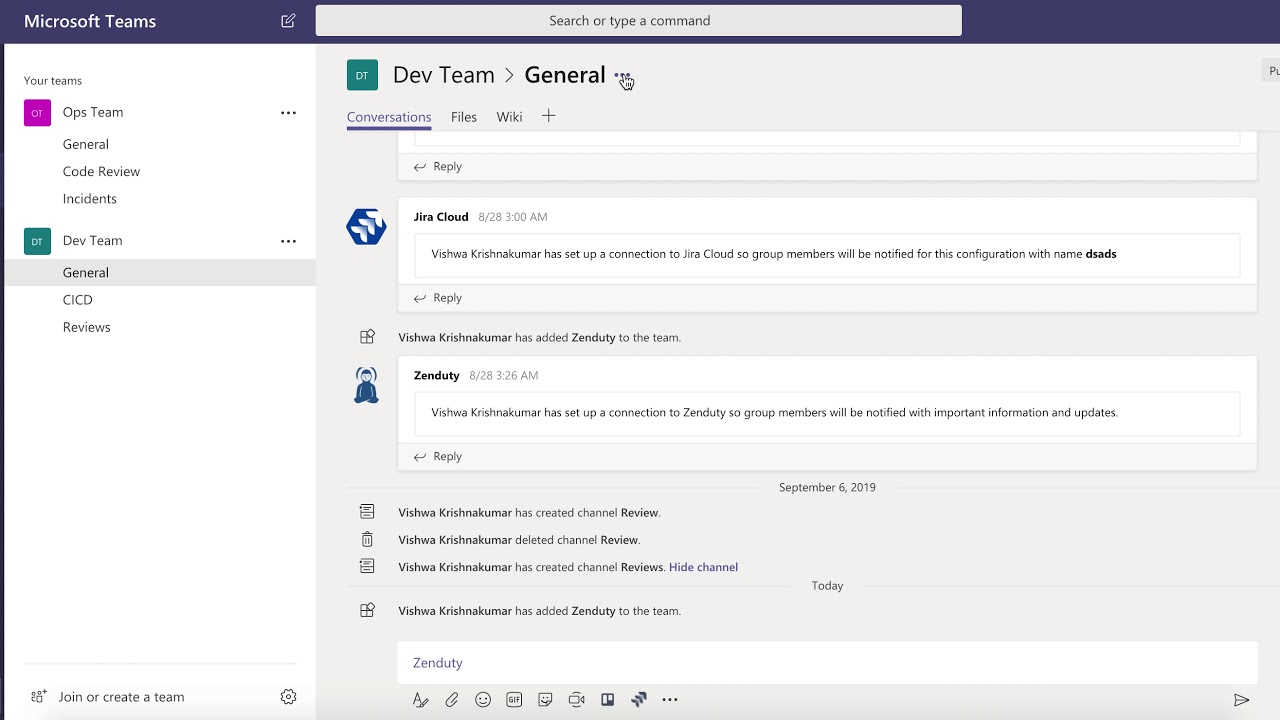Switch to the Conversations tab

coord(389,117)
